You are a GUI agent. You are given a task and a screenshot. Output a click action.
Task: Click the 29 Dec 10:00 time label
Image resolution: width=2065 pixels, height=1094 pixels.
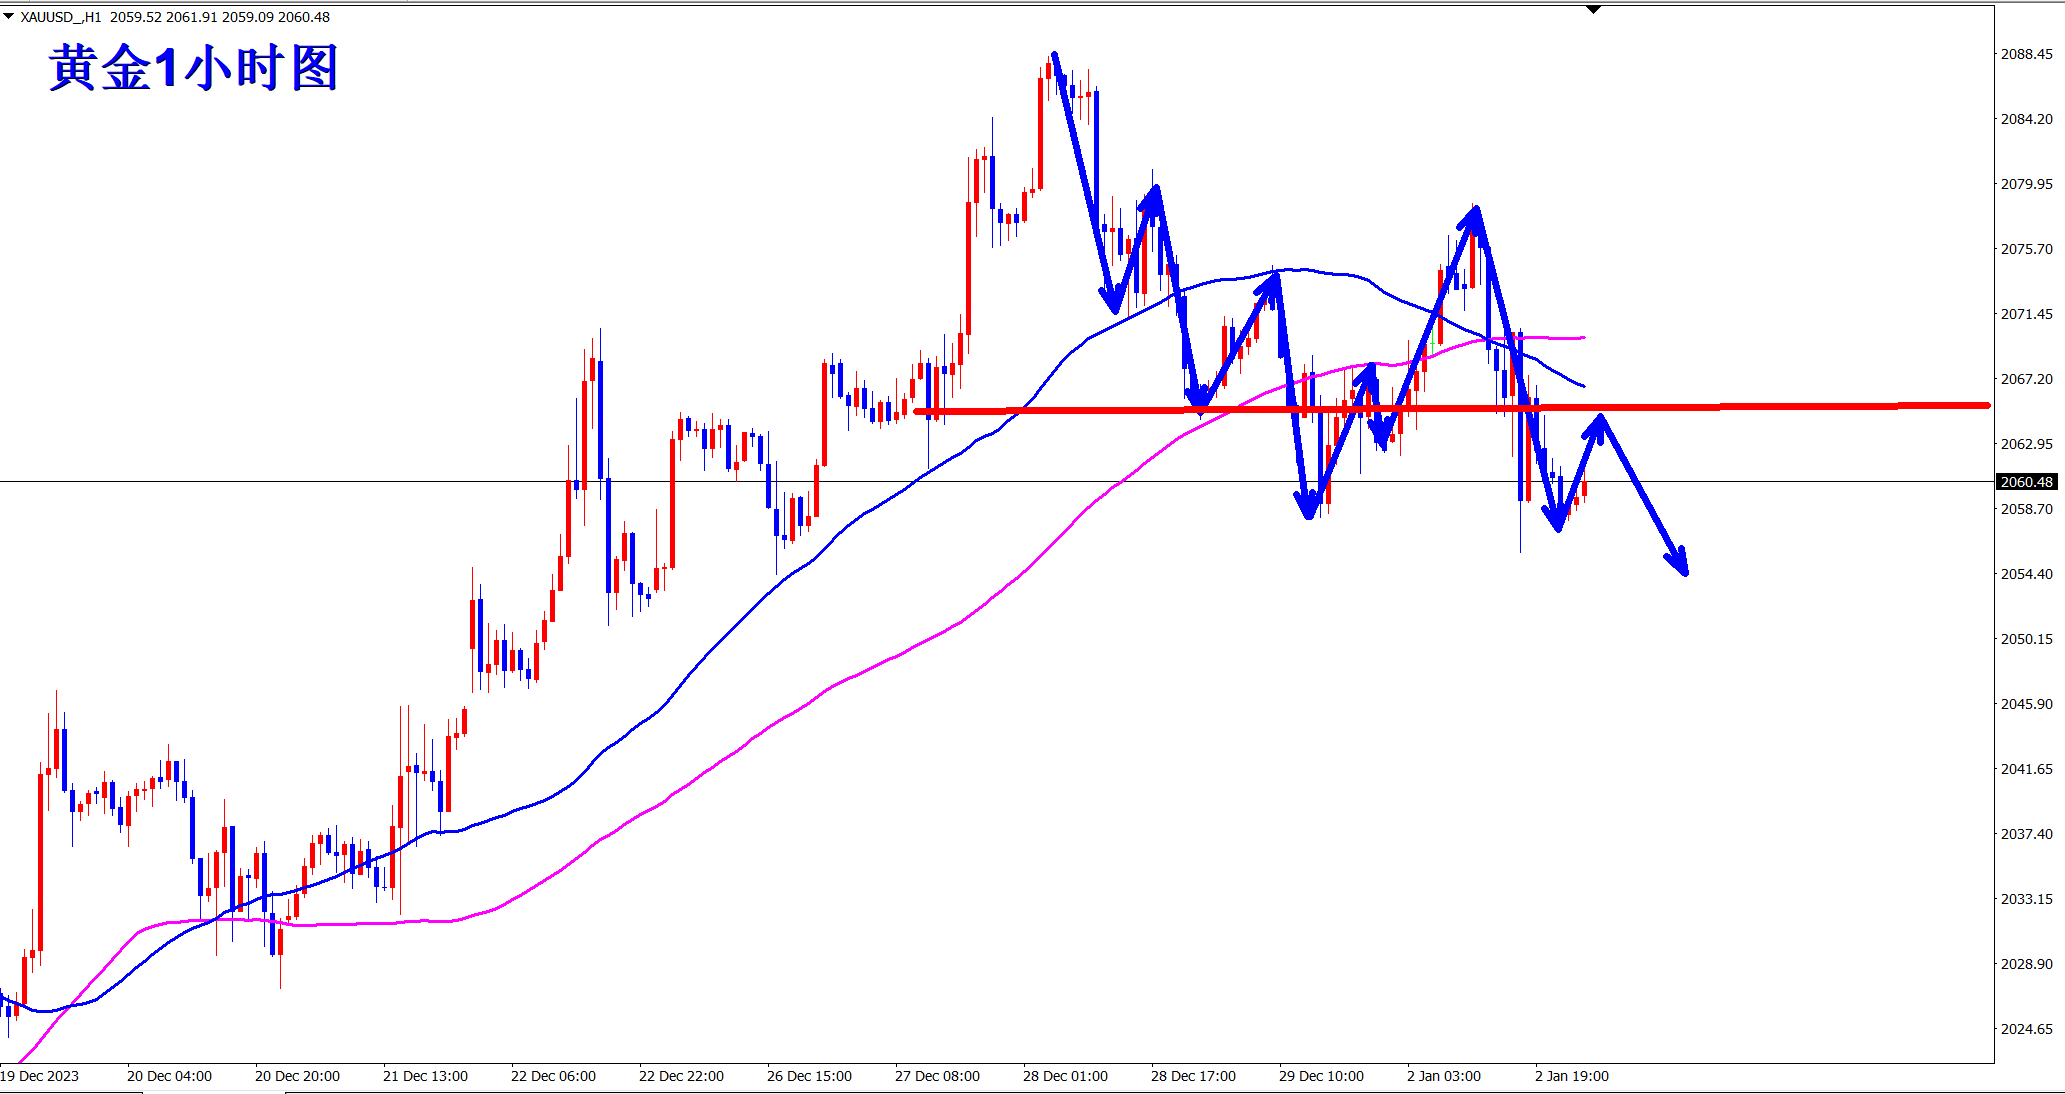click(1321, 1076)
